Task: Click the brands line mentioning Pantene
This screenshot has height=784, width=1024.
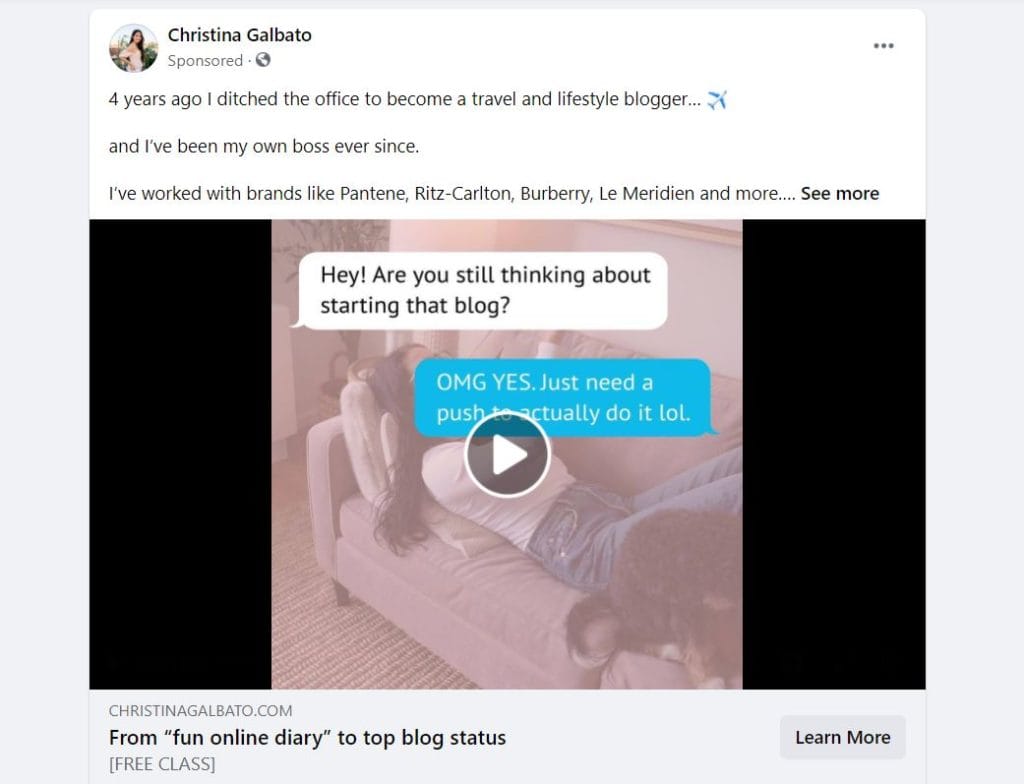Action: [x=443, y=193]
